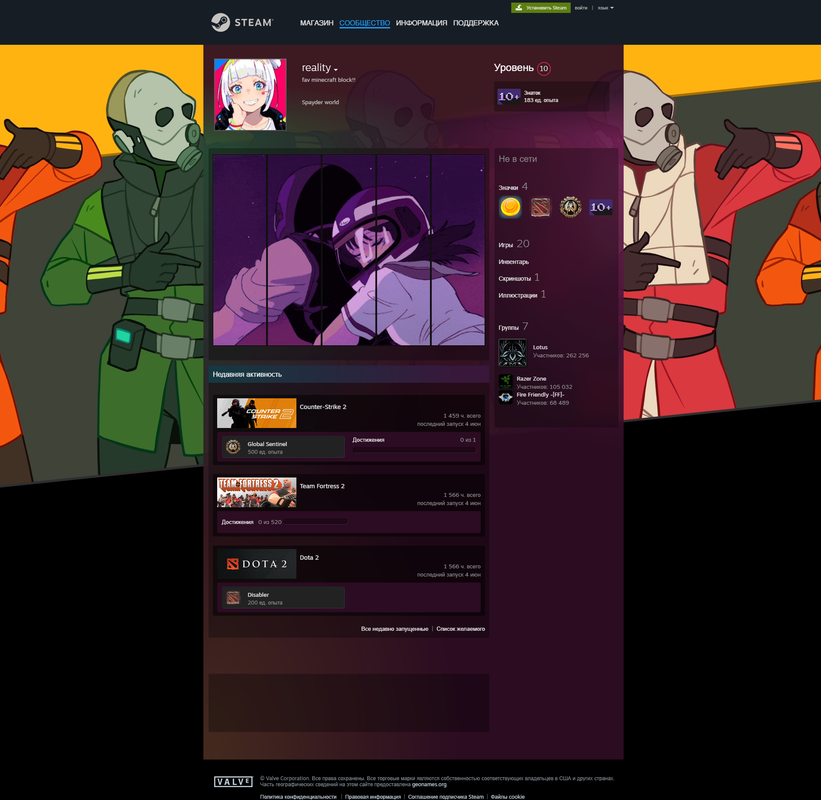Viewport: 821px width, 800px height.
Task: Open Все недавно запущенные link
Action: pos(394,629)
